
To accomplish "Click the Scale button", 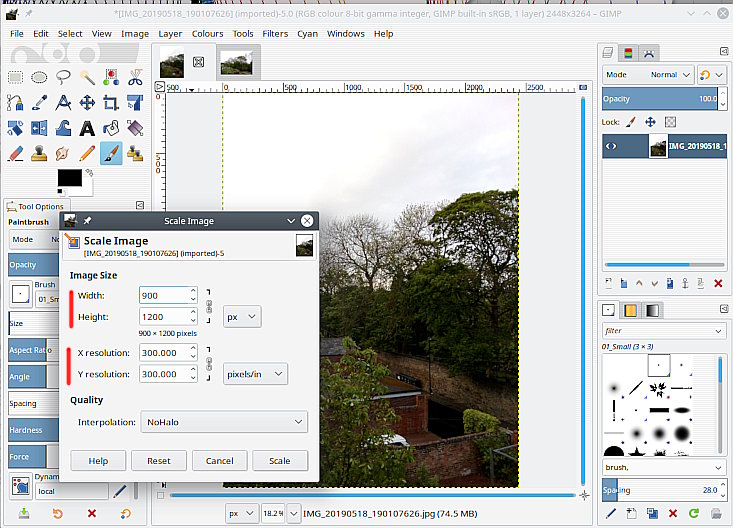I will (x=279, y=461).
